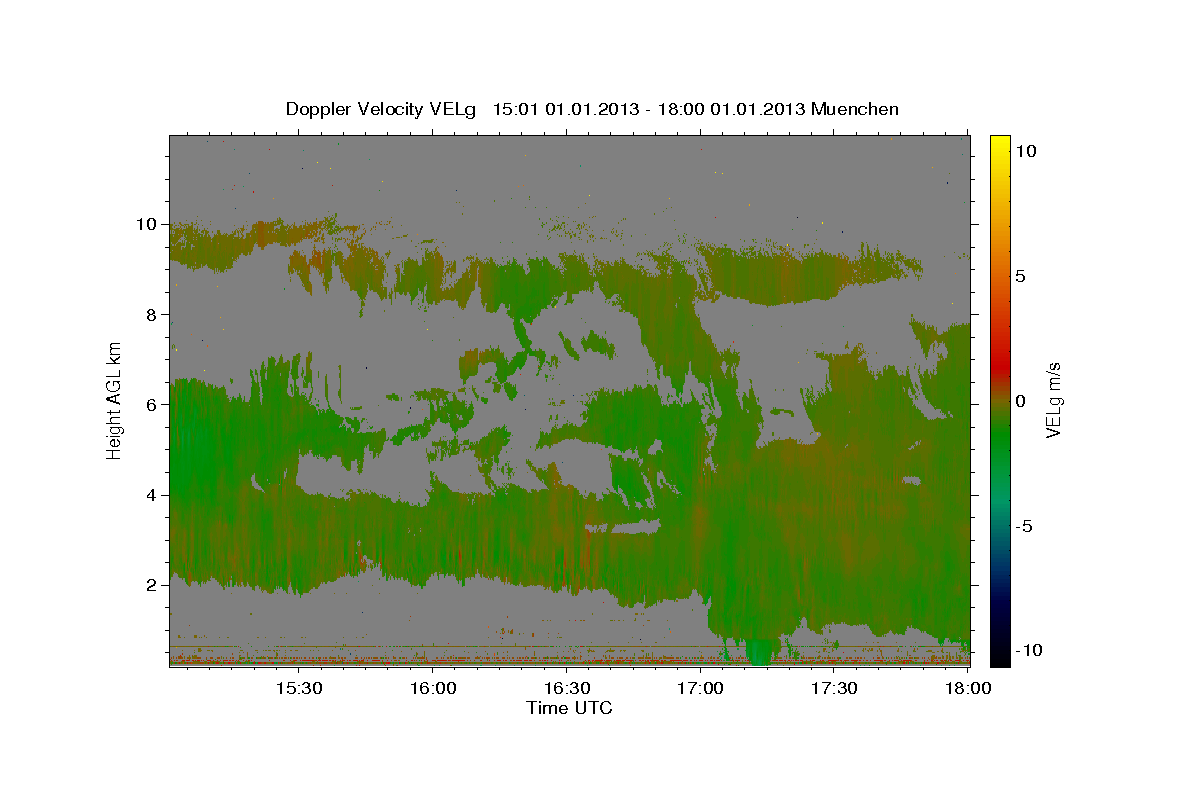The height and width of the screenshot is (800, 1200).
Task: Select the 'Muenchen' location text in title
Action: pos(856,109)
